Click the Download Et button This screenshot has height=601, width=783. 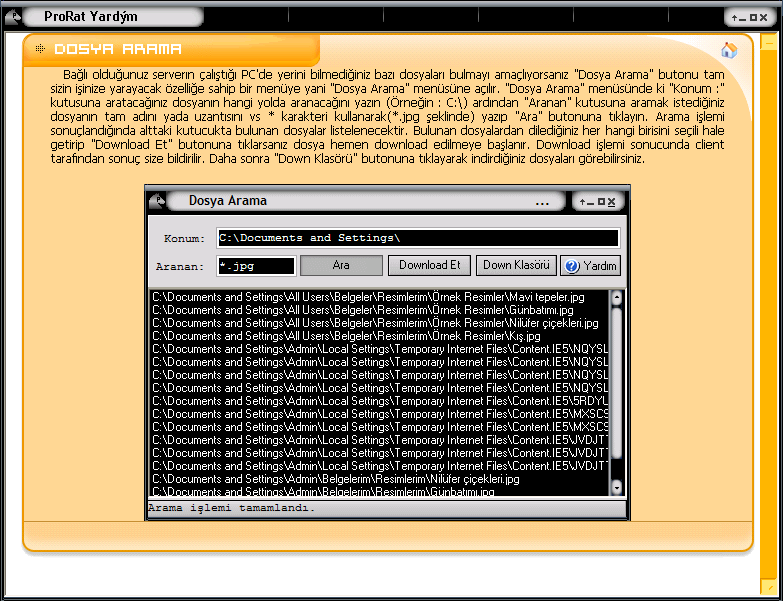pos(429,265)
